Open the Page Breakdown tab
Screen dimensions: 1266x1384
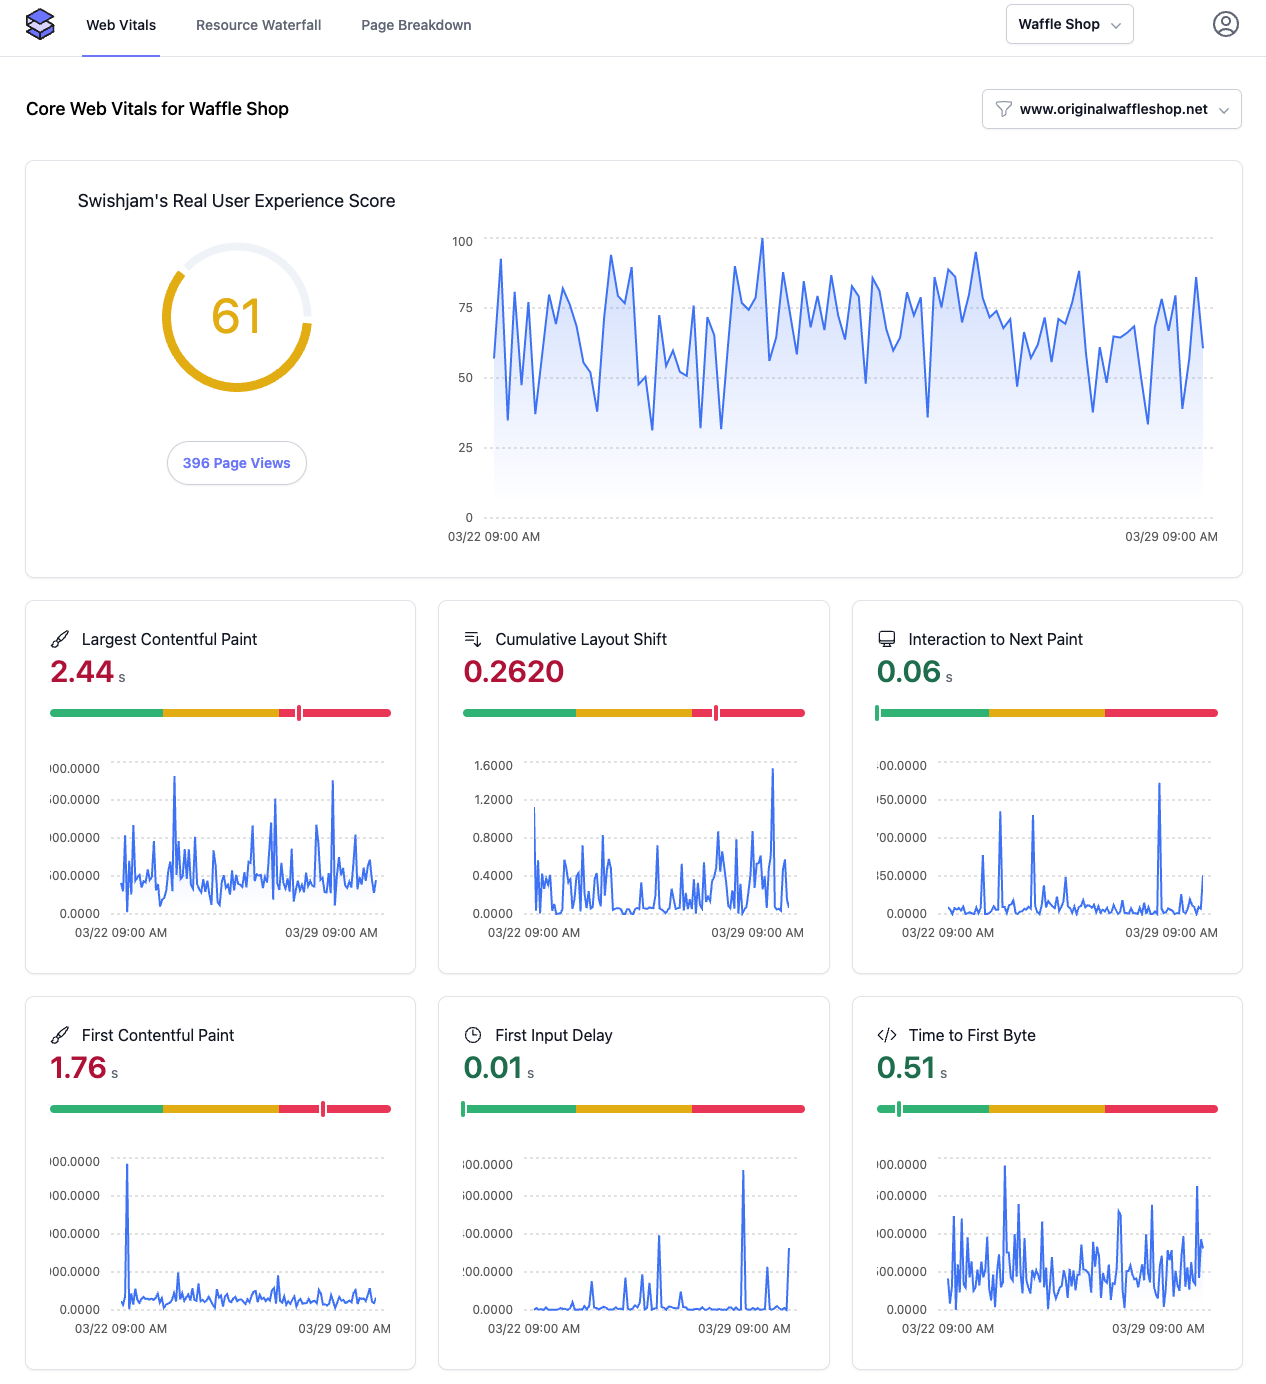click(x=416, y=25)
